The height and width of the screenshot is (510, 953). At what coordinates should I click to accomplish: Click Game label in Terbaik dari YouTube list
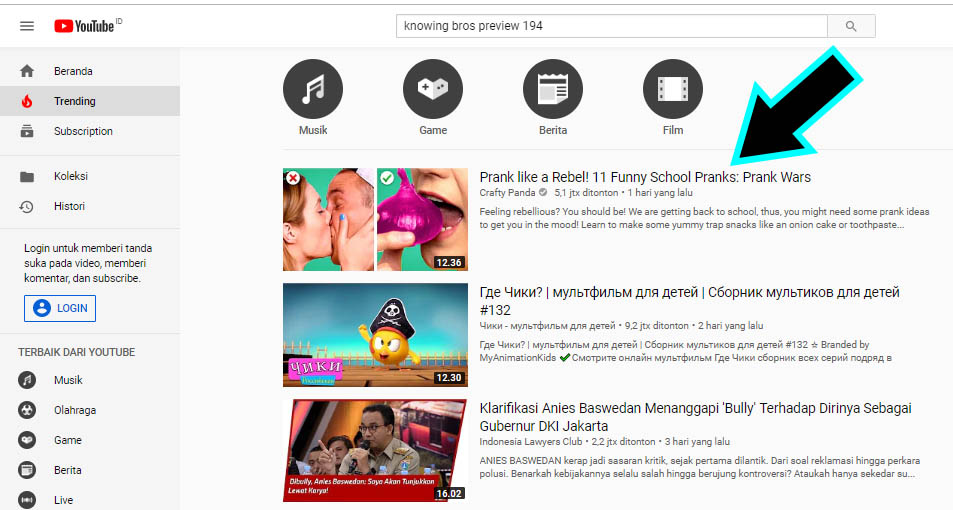point(67,440)
